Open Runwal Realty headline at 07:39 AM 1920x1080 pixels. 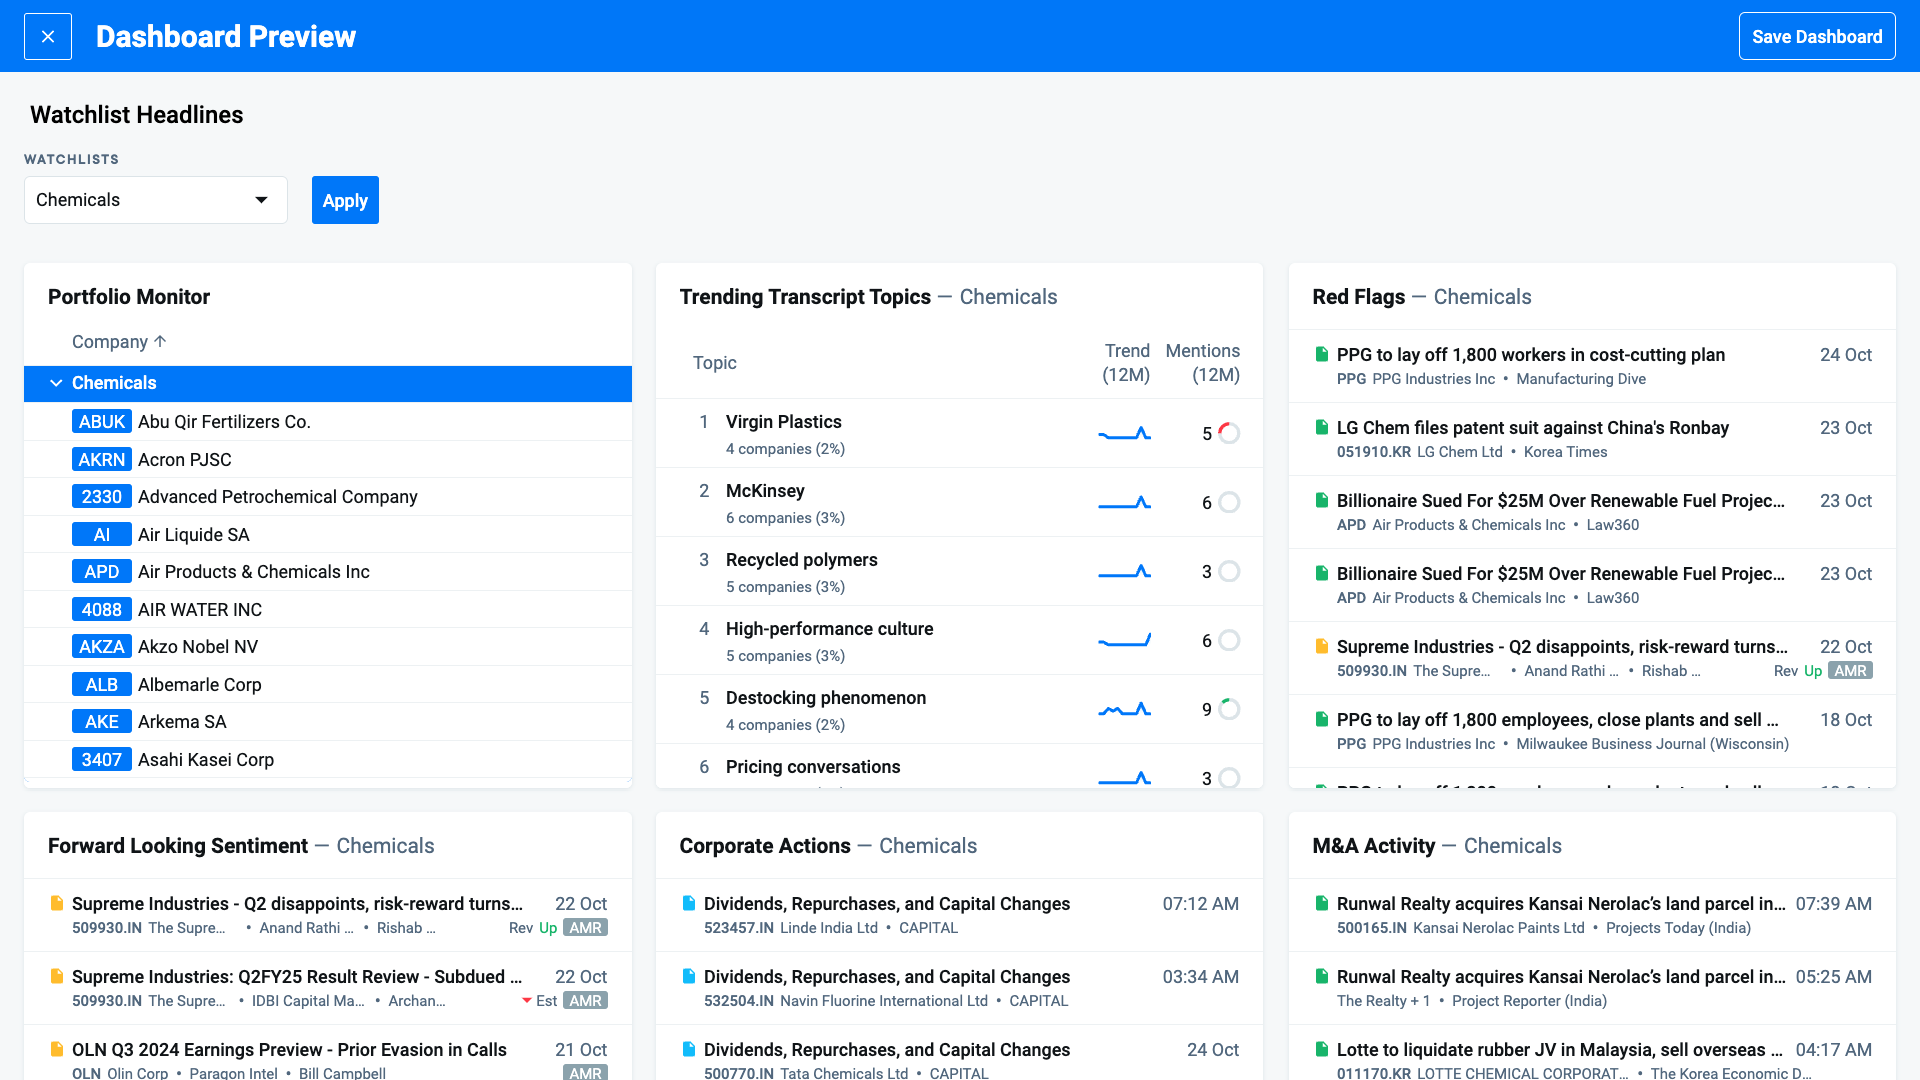pyautogui.click(x=1561, y=904)
